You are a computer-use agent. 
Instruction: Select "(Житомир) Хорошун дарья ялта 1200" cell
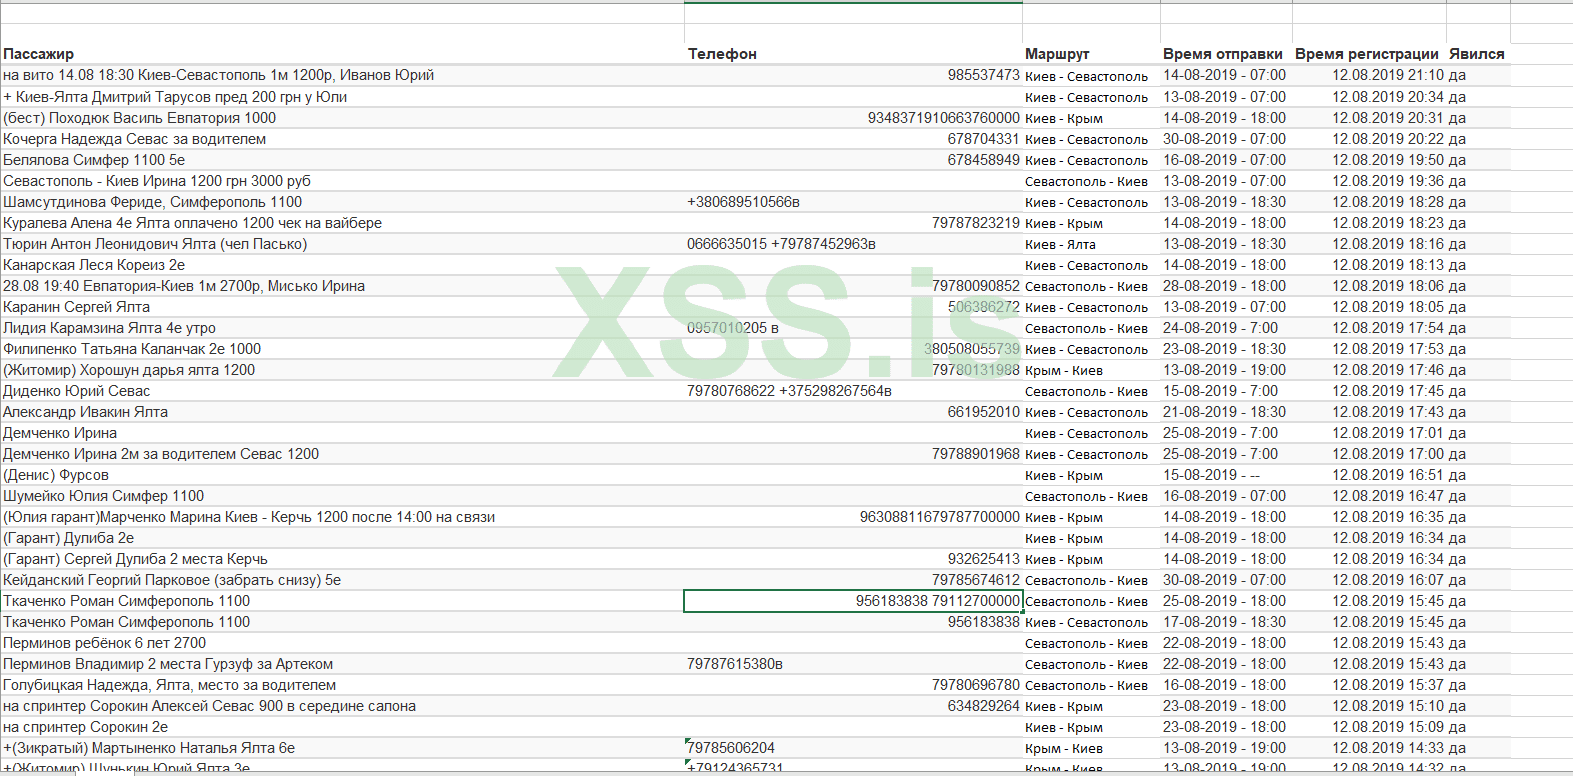coord(129,370)
